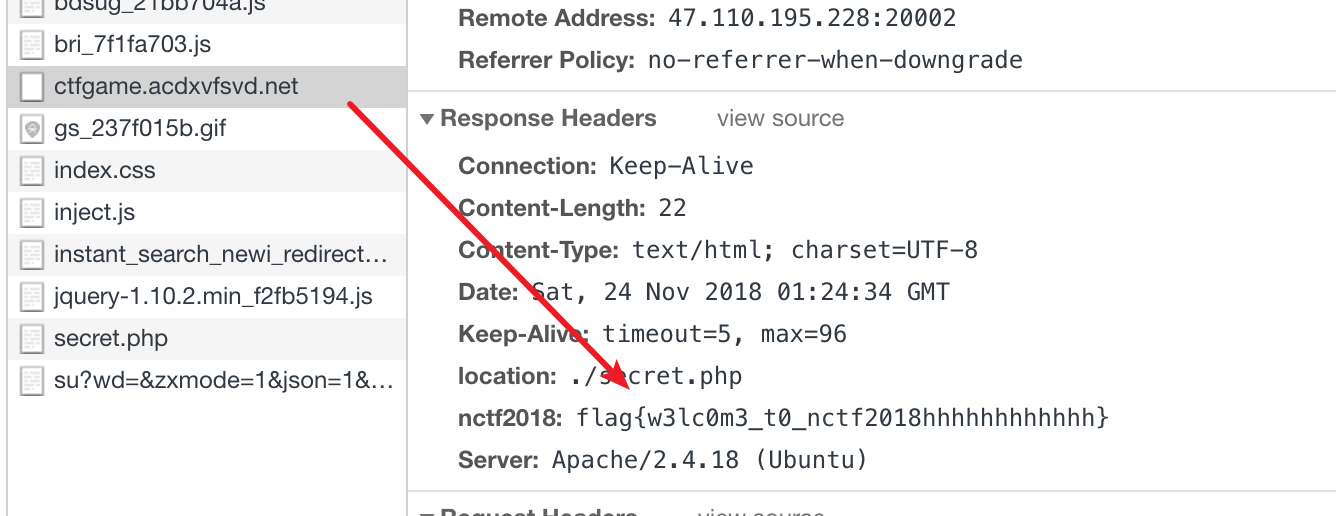Image resolution: width=1336 pixels, height=516 pixels.
Task: Open view source for Response Headers
Action: click(x=780, y=119)
